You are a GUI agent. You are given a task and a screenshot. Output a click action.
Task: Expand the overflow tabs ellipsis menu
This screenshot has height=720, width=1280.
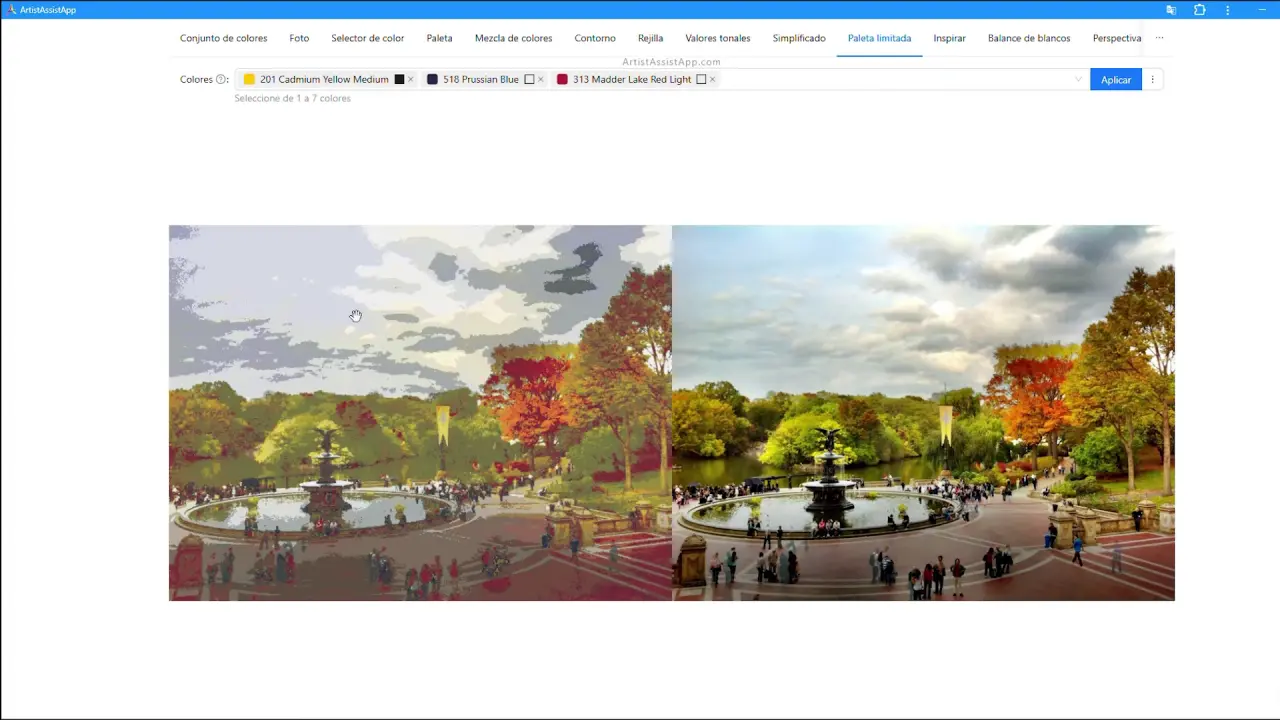[x=1159, y=38]
